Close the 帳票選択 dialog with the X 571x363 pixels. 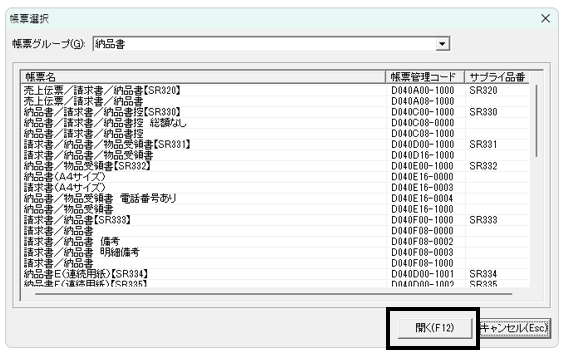pyautogui.click(x=545, y=18)
